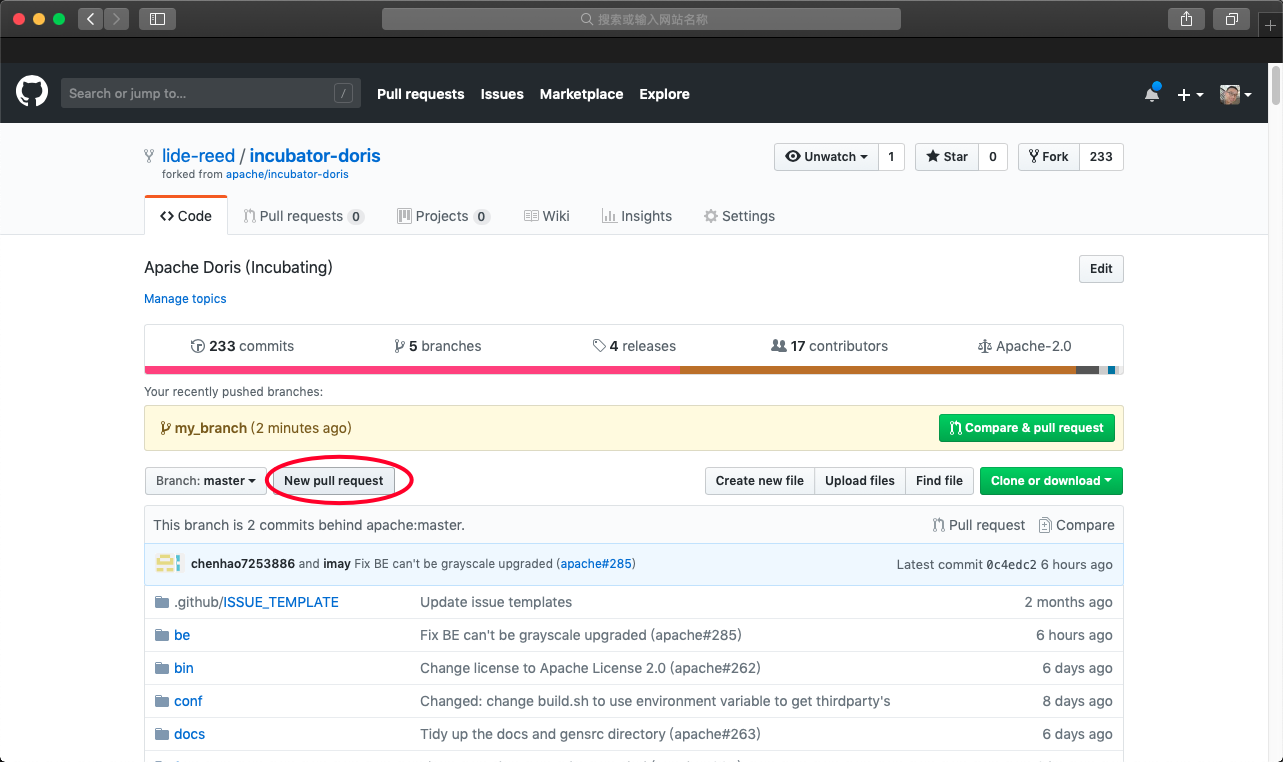Click the watchers count 1
The image size is (1283, 762).
891,157
